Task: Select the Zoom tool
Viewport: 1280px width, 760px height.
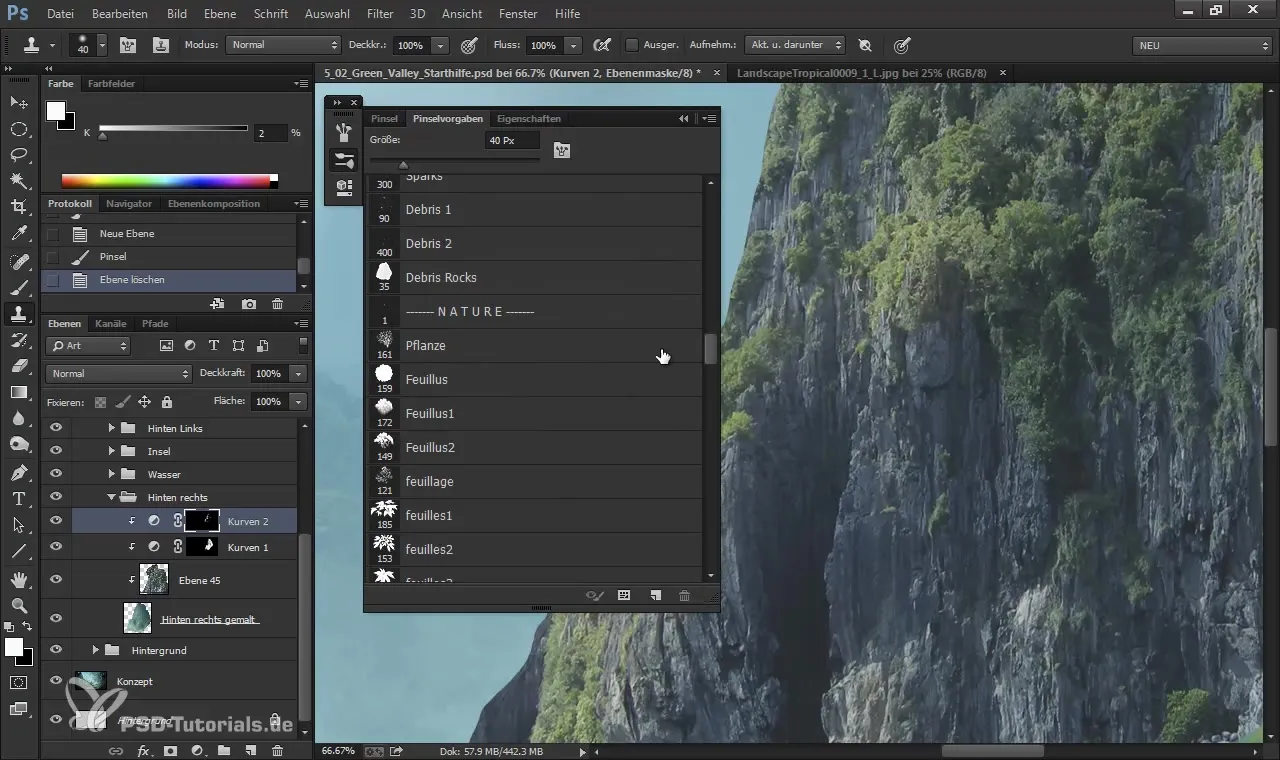Action: coord(19,605)
